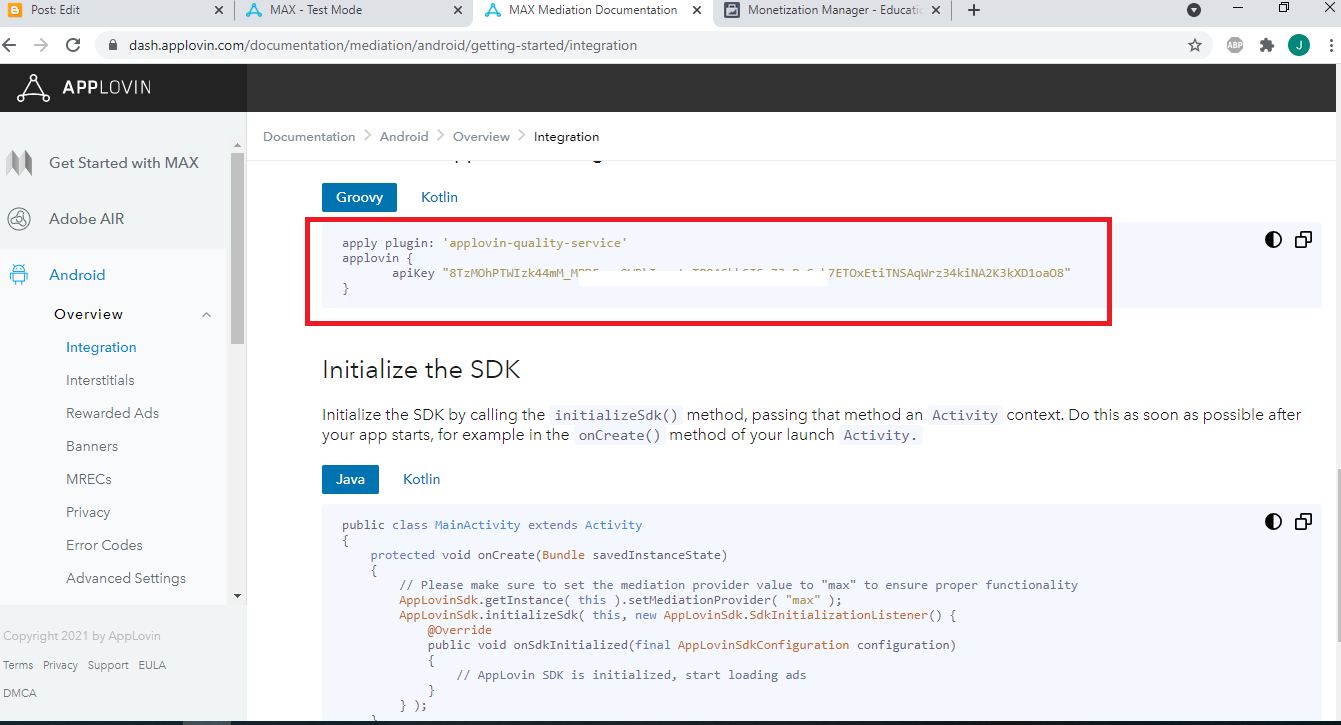This screenshot has height=725, width=1341.
Task: Select the Groovy code tab
Action: (359, 197)
